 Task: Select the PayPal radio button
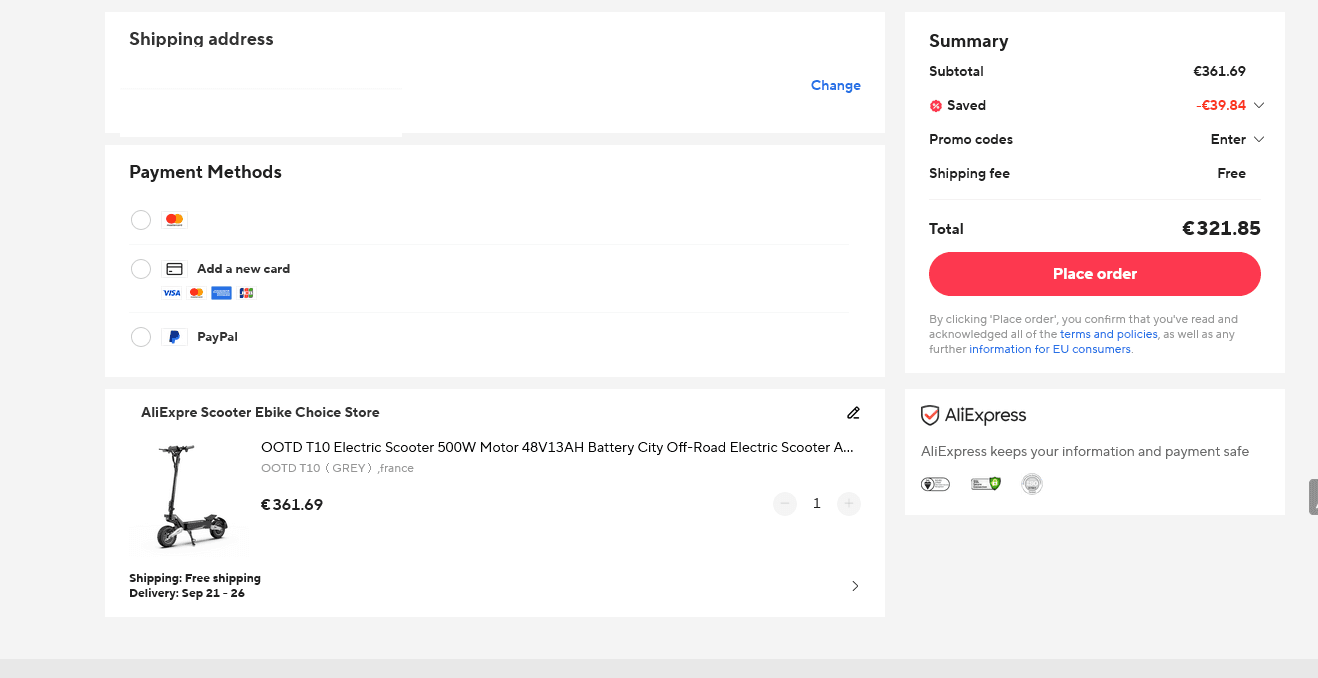(x=141, y=337)
